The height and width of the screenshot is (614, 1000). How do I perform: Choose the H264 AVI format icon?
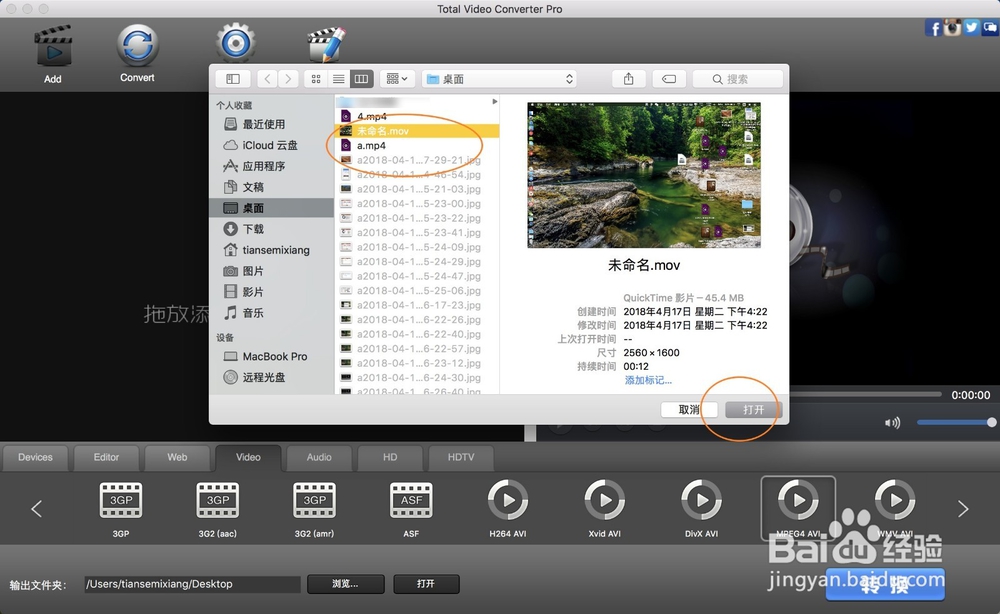pos(508,500)
